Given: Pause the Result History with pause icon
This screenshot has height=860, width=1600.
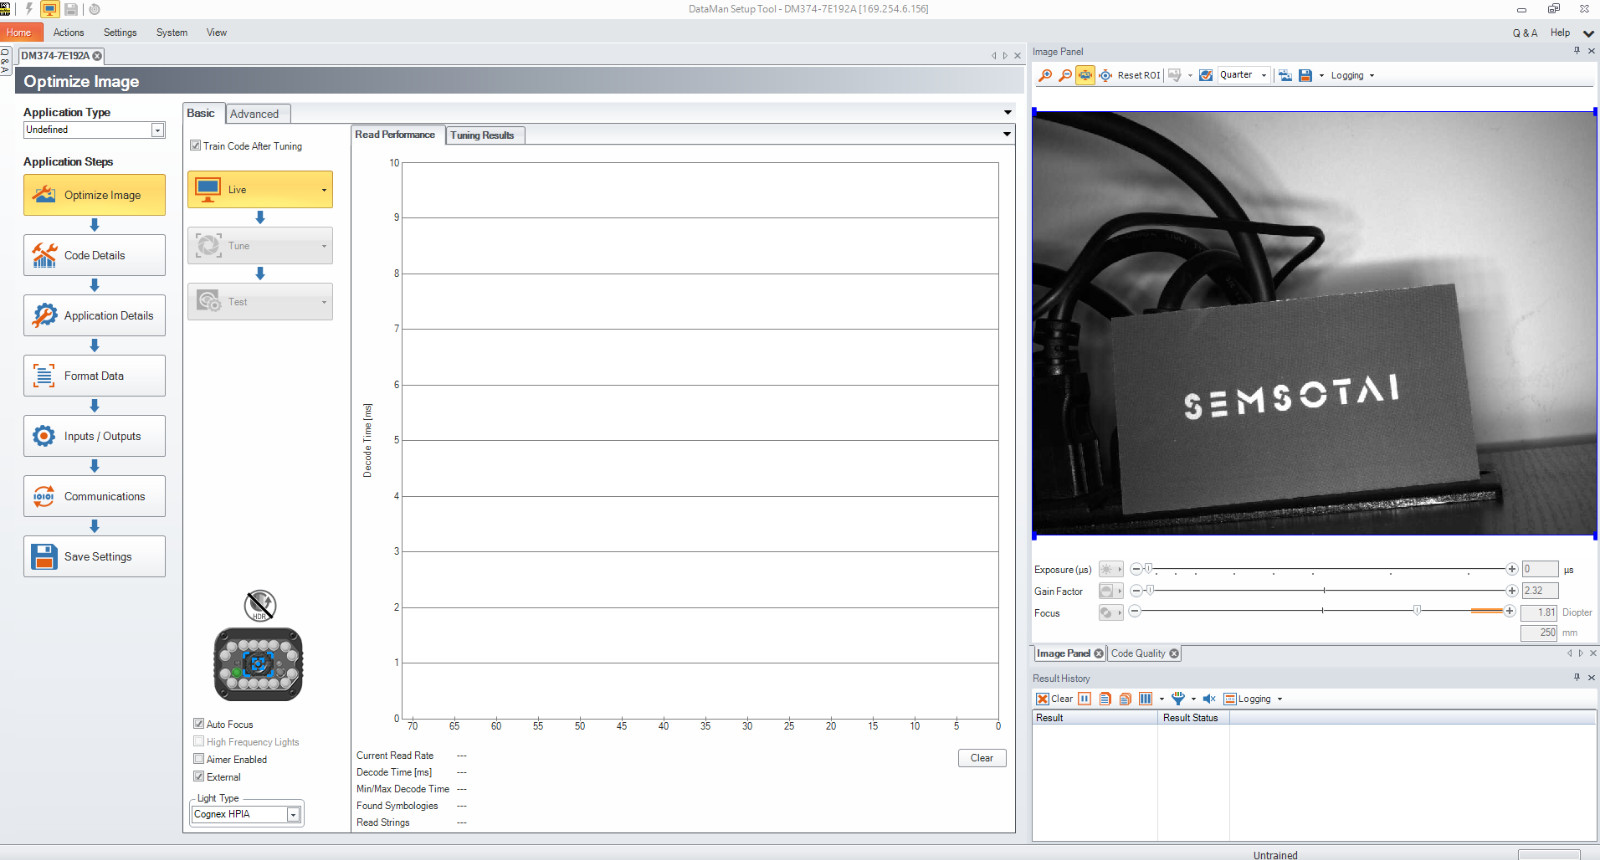Looking at the screenshot, I should (1085, 699).
